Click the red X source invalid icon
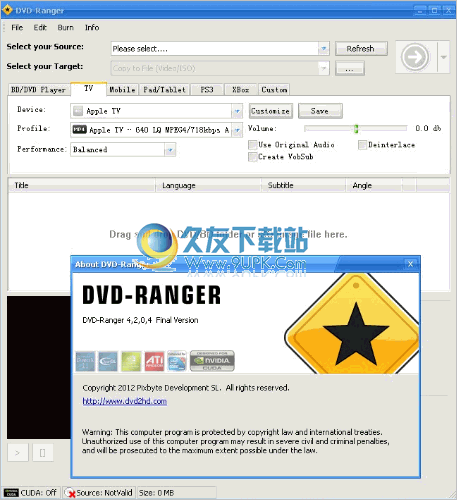The image size is (457, 500). (70, 493)
